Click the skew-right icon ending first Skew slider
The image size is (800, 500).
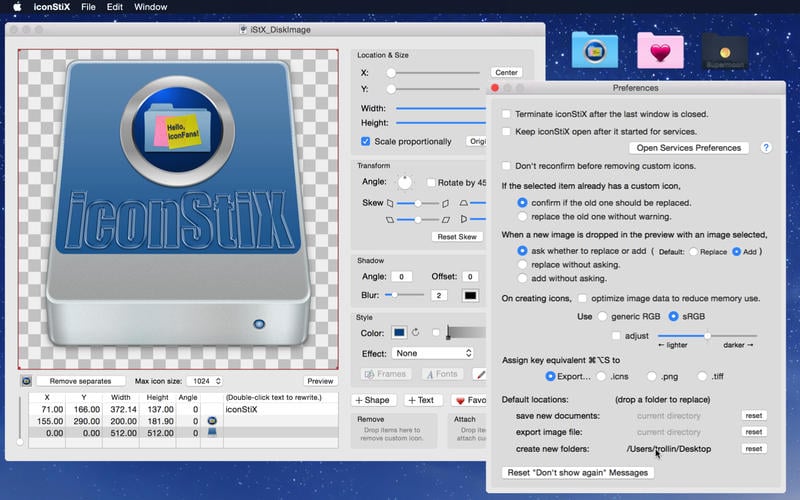[445, 203]
